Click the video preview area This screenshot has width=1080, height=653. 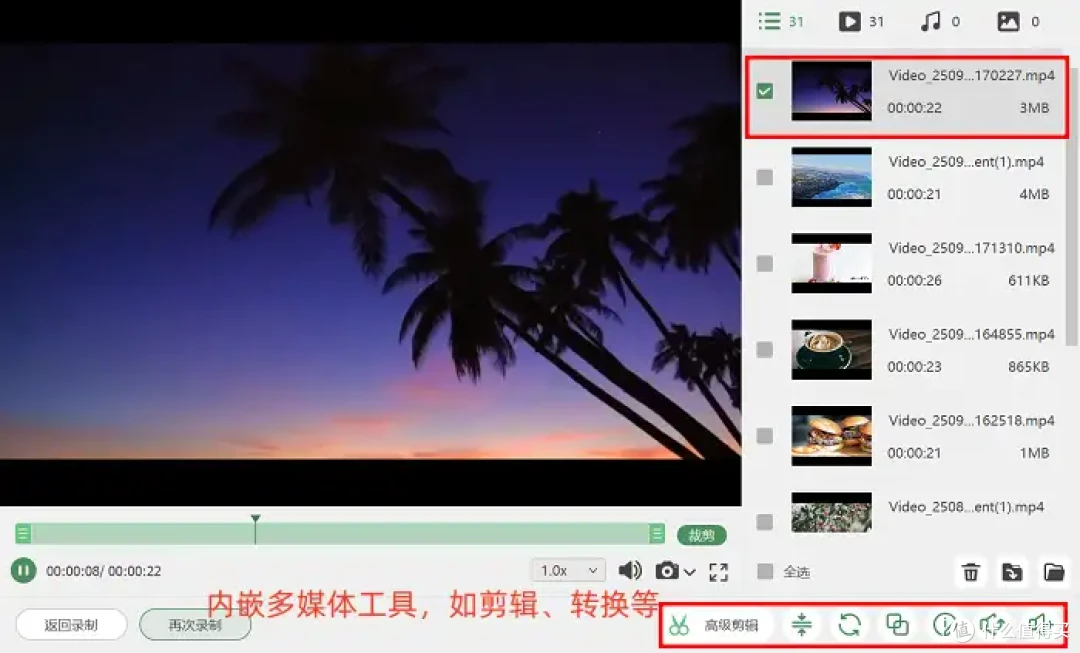(371, 253)
